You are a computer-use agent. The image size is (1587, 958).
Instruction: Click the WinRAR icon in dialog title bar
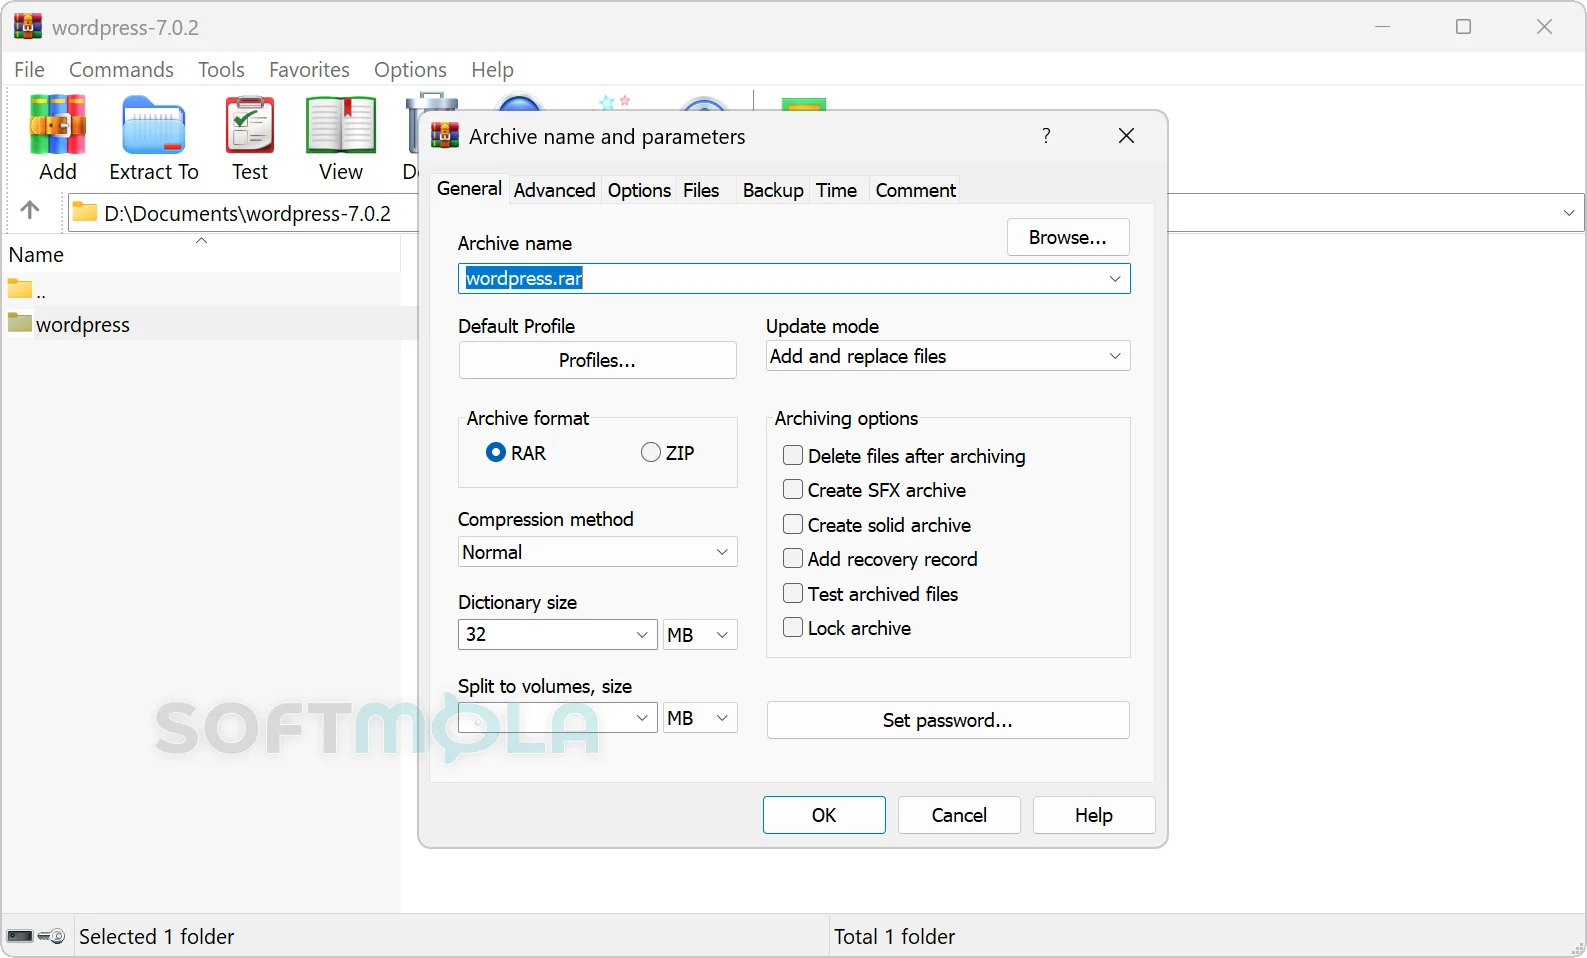(x=445, y=136)
